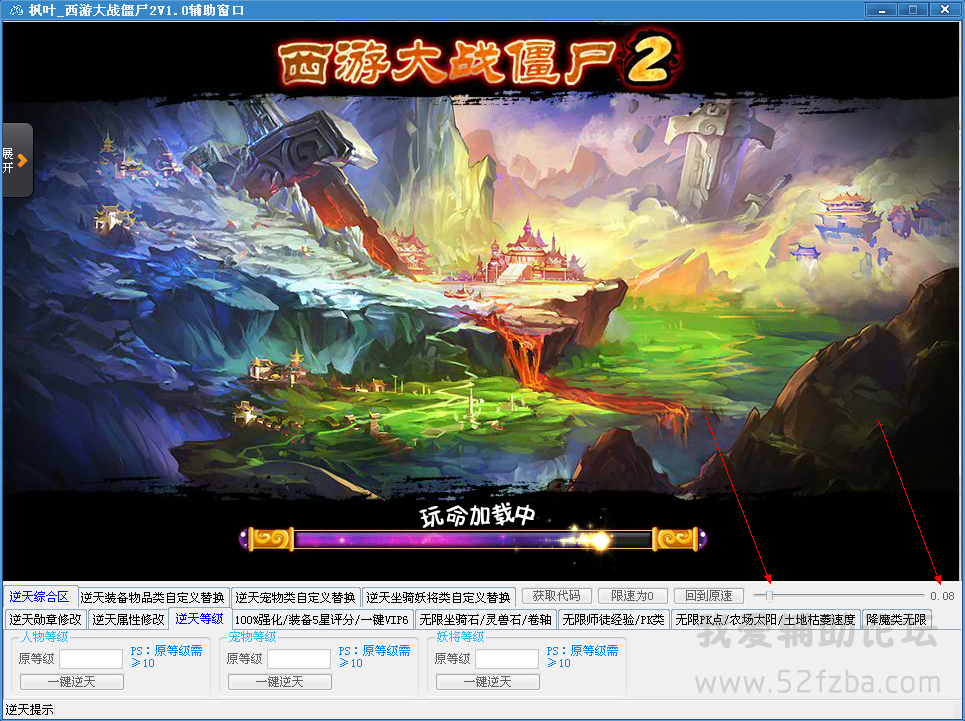Open the 逆天坐骑妖将类自定义替换 tab
Viewport: 965px width, 721px height.
point(438,597)
